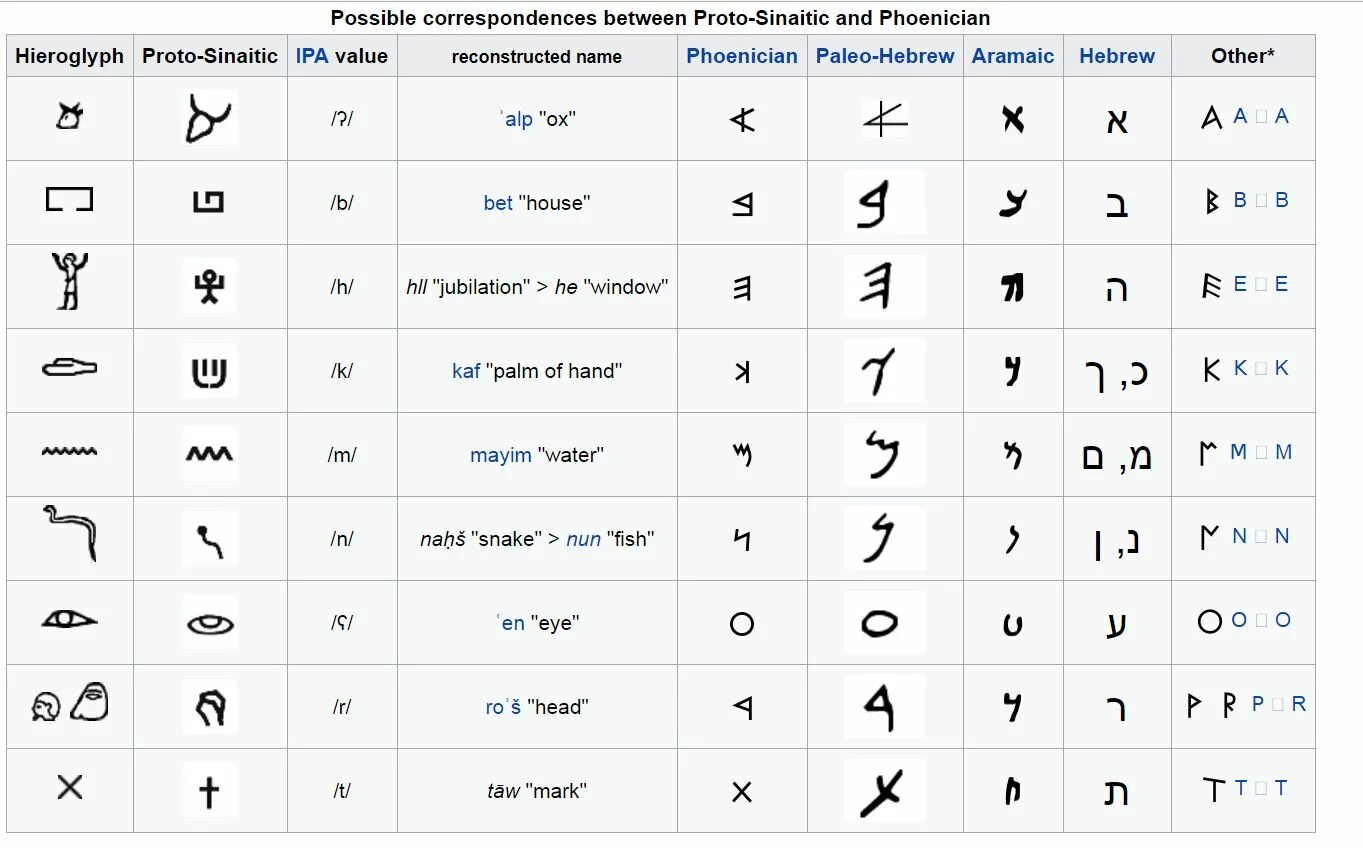The height and width of the screenshot is (848, 1363).
Task: Click the Paleo-Hebrew bet glyph image
Action: click(884, 202)
